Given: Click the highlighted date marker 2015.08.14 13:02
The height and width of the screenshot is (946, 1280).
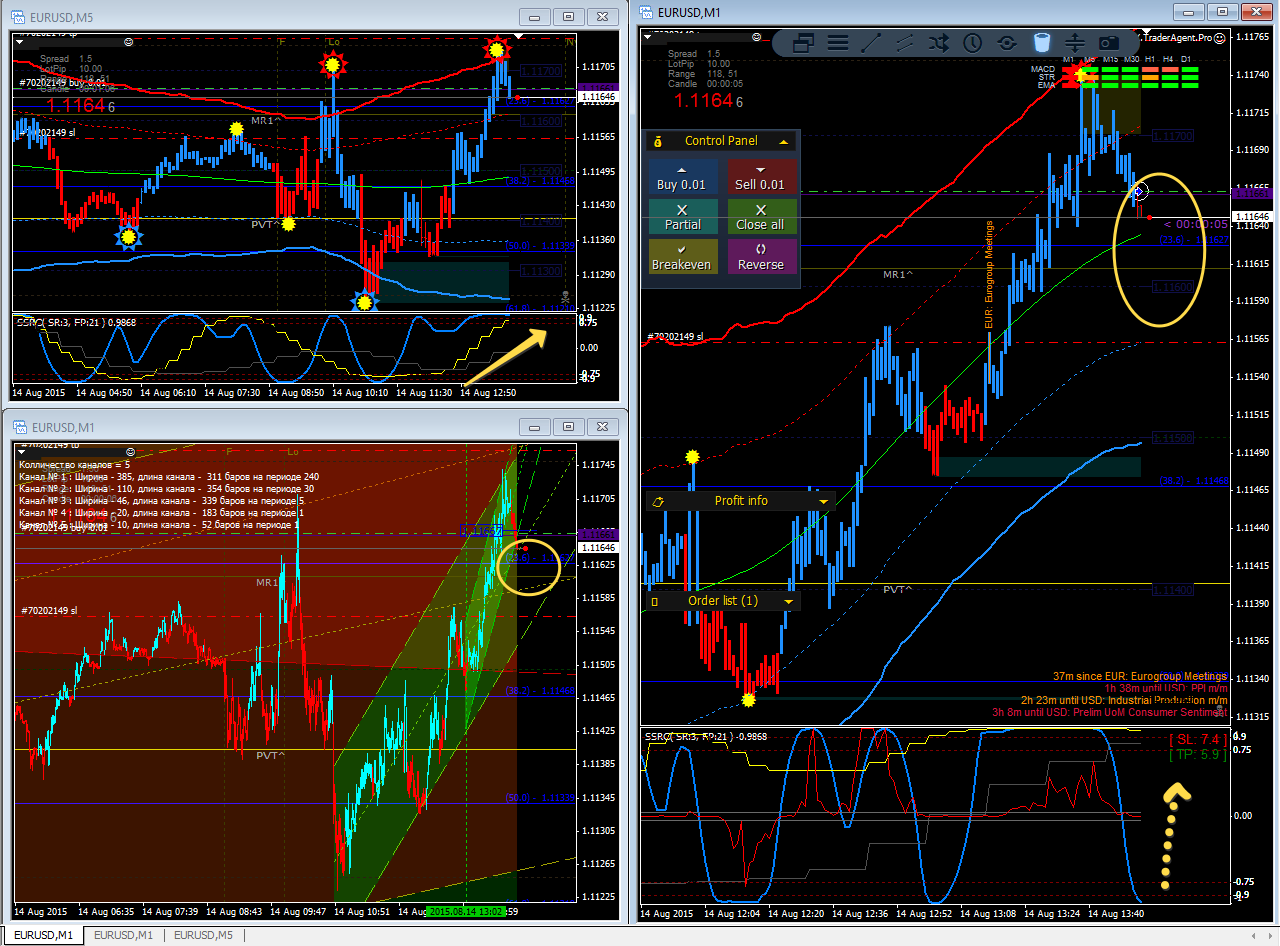Looking at the screenshot, I should (x=467, y=911).
